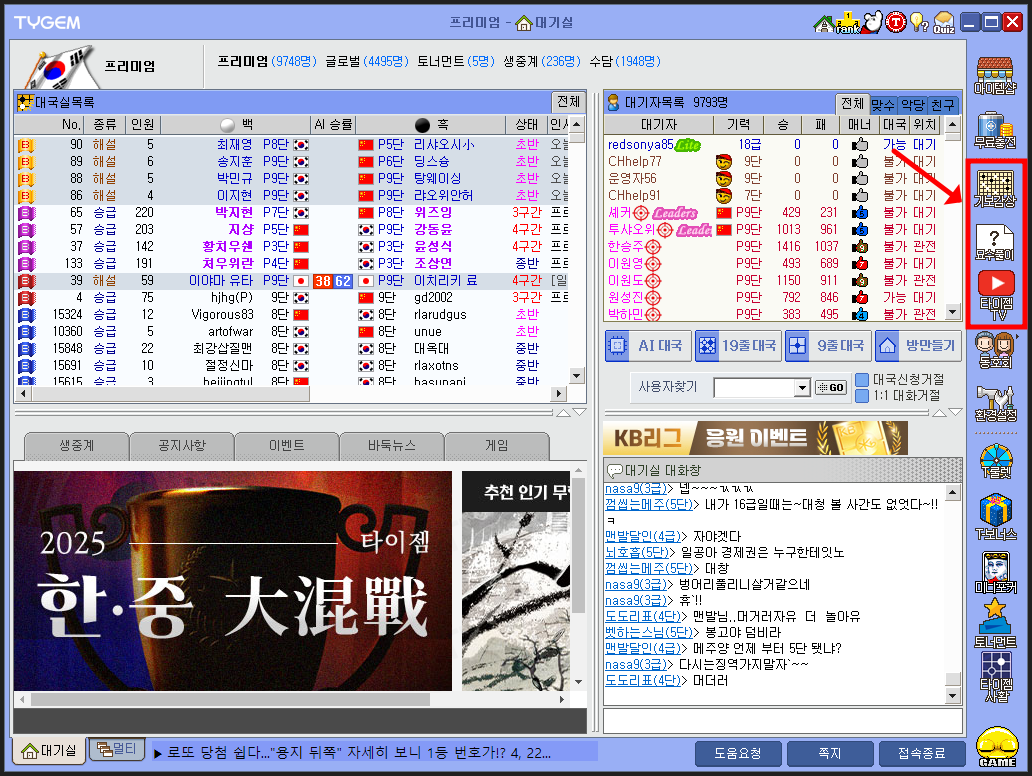The height and width of the screenshot is (776, 1032).
Task: Sort game list by 인원 column header
Action: [142, 124]
